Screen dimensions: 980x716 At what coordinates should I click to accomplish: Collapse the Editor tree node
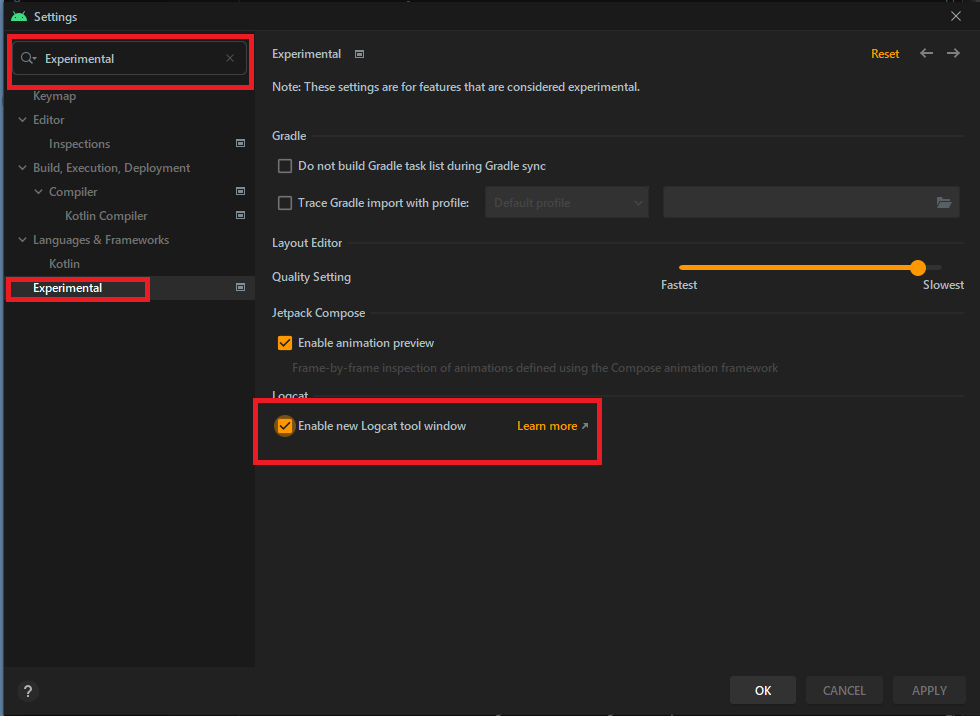point(22,119)
